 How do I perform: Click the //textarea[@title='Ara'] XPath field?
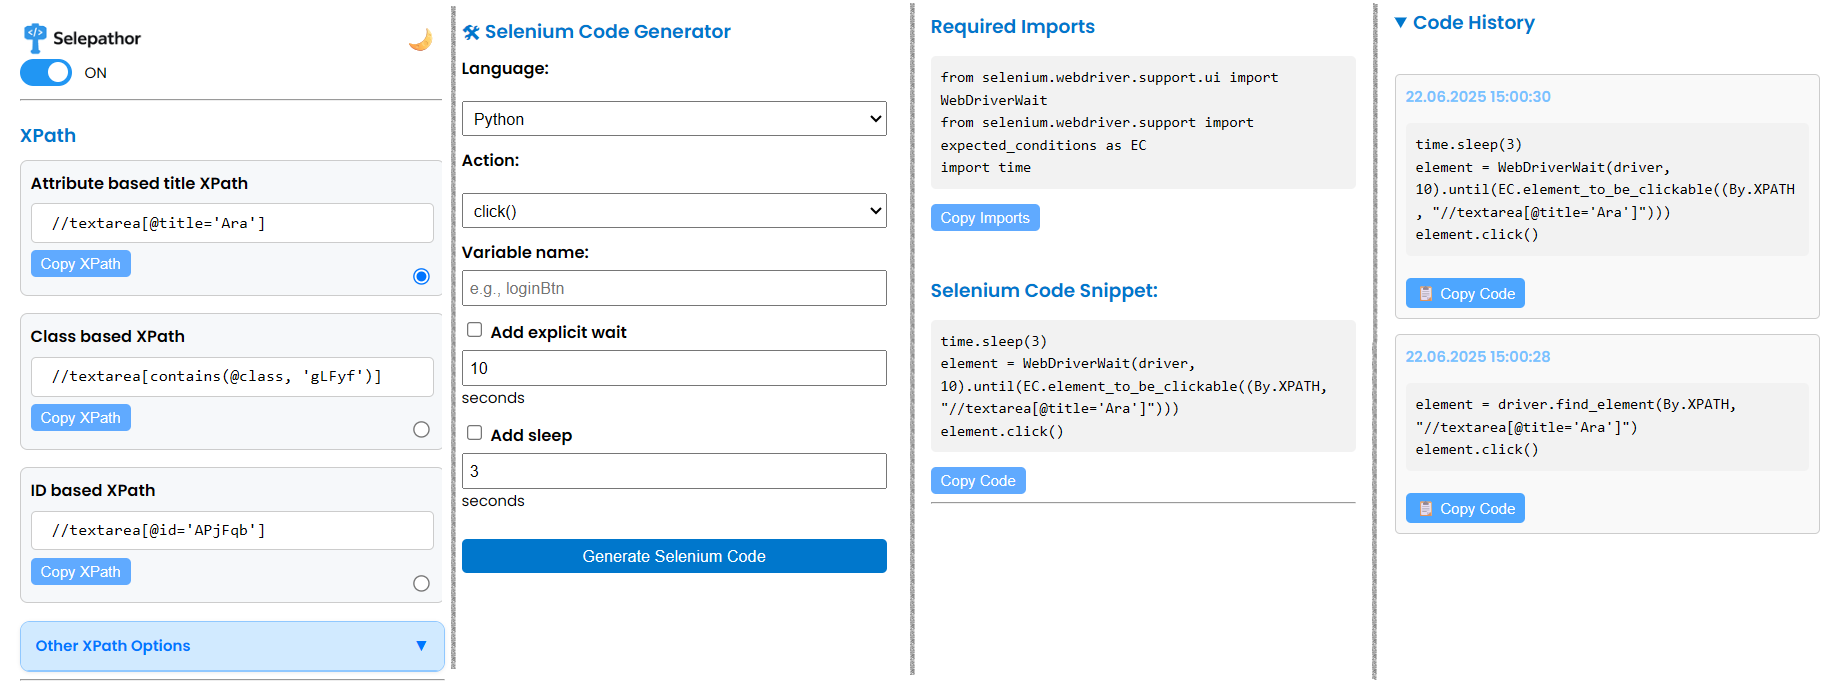(232, 223)
